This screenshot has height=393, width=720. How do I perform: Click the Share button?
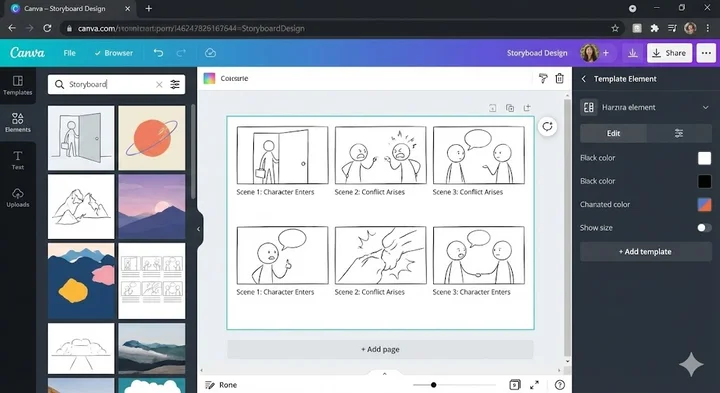(669, 53)
